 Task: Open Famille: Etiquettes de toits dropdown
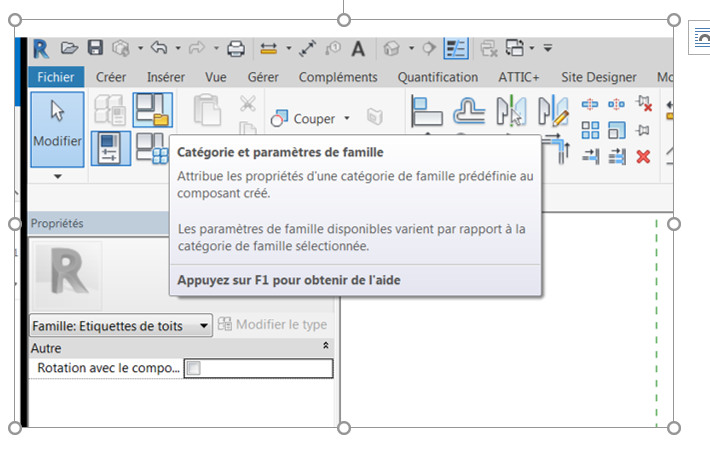pos(204,325)
